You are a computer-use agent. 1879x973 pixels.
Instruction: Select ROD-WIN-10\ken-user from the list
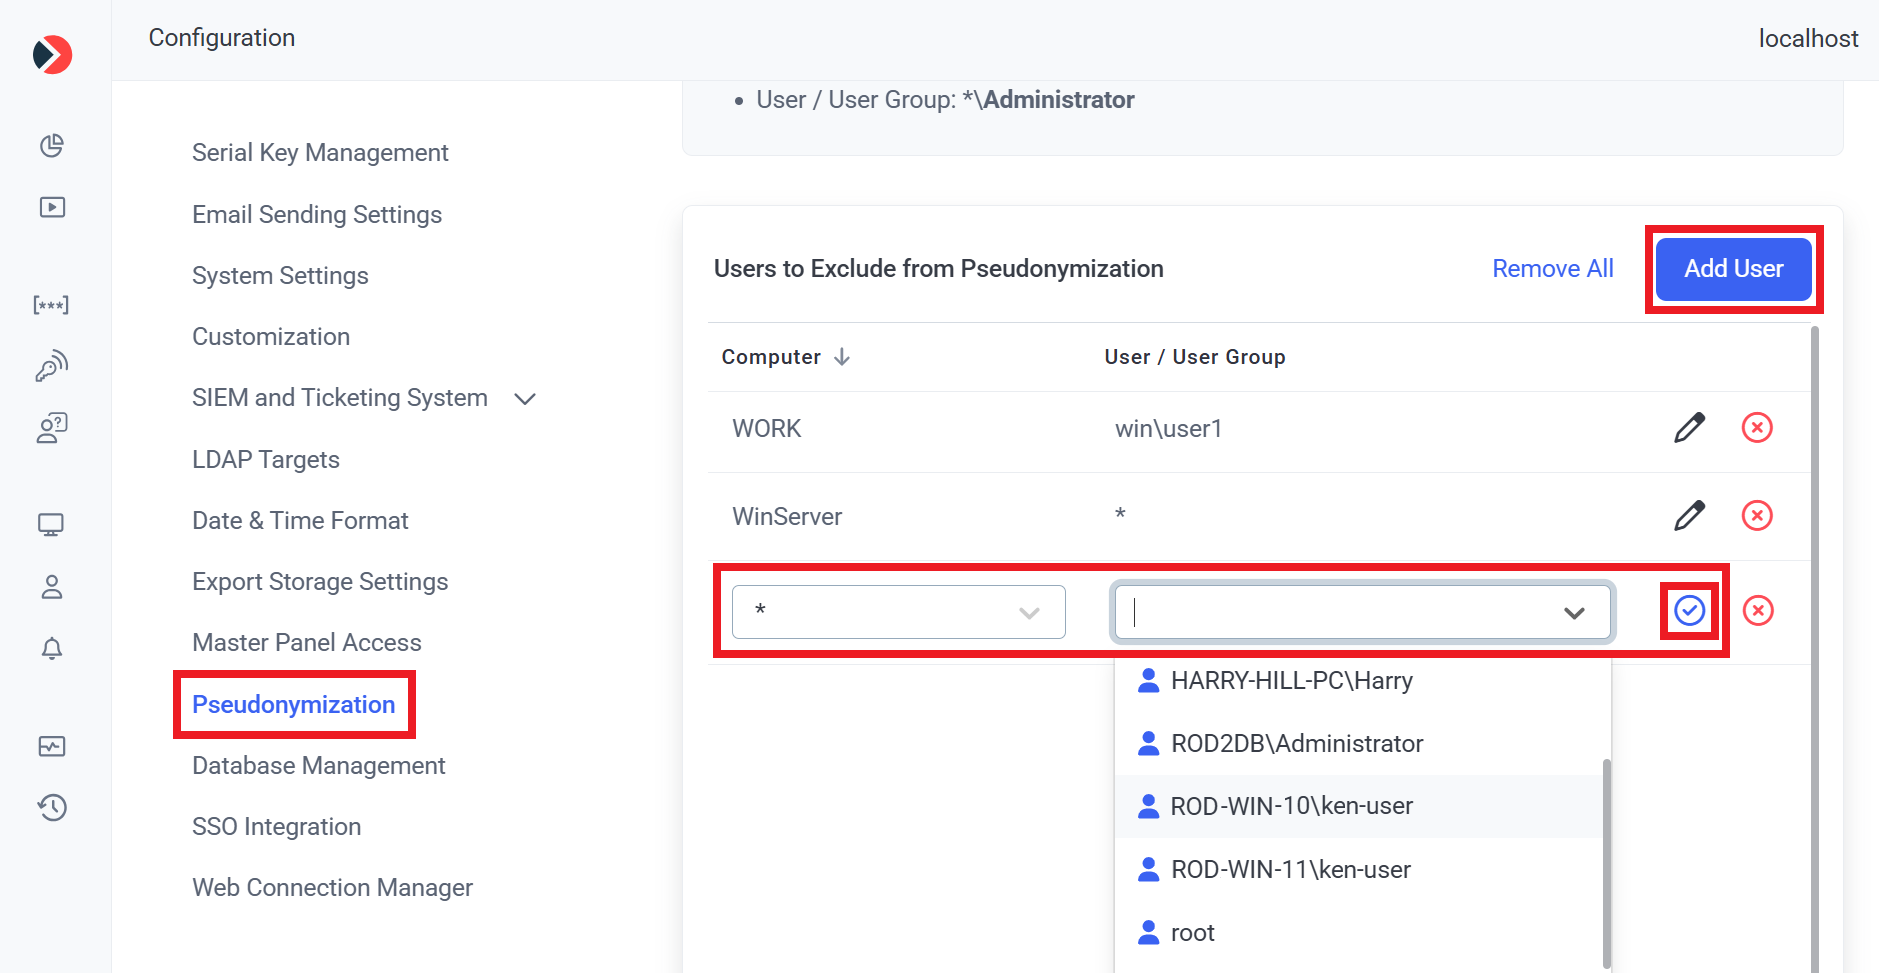coord(1291,806)
